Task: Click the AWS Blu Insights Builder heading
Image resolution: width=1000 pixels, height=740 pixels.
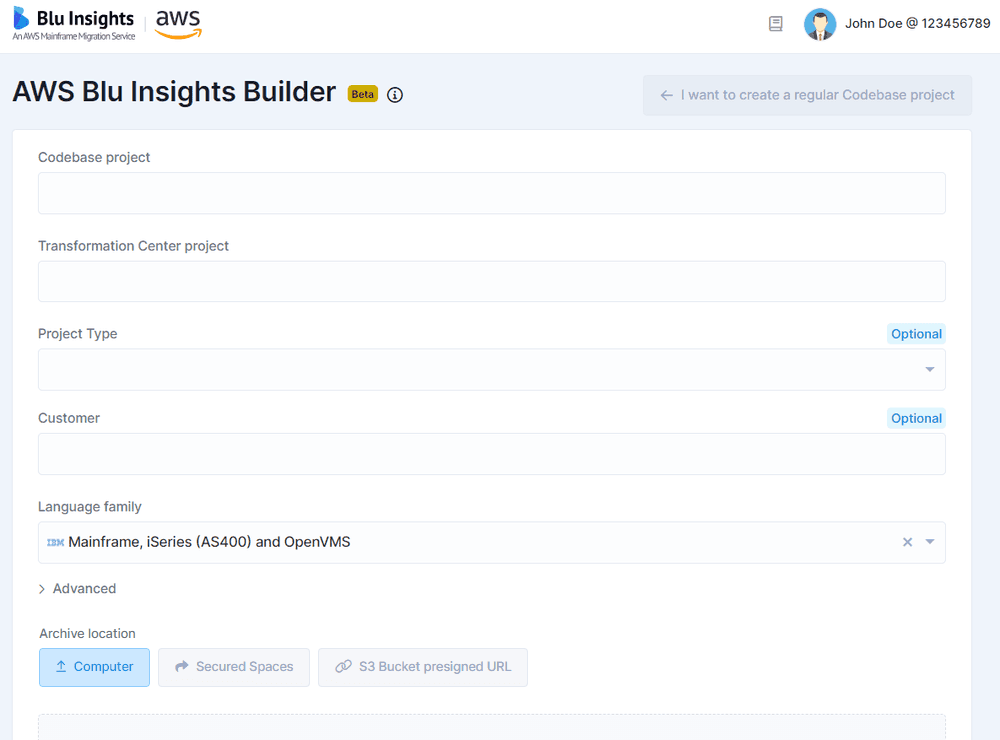Action: pyautogui.click(x=174, y=92)
